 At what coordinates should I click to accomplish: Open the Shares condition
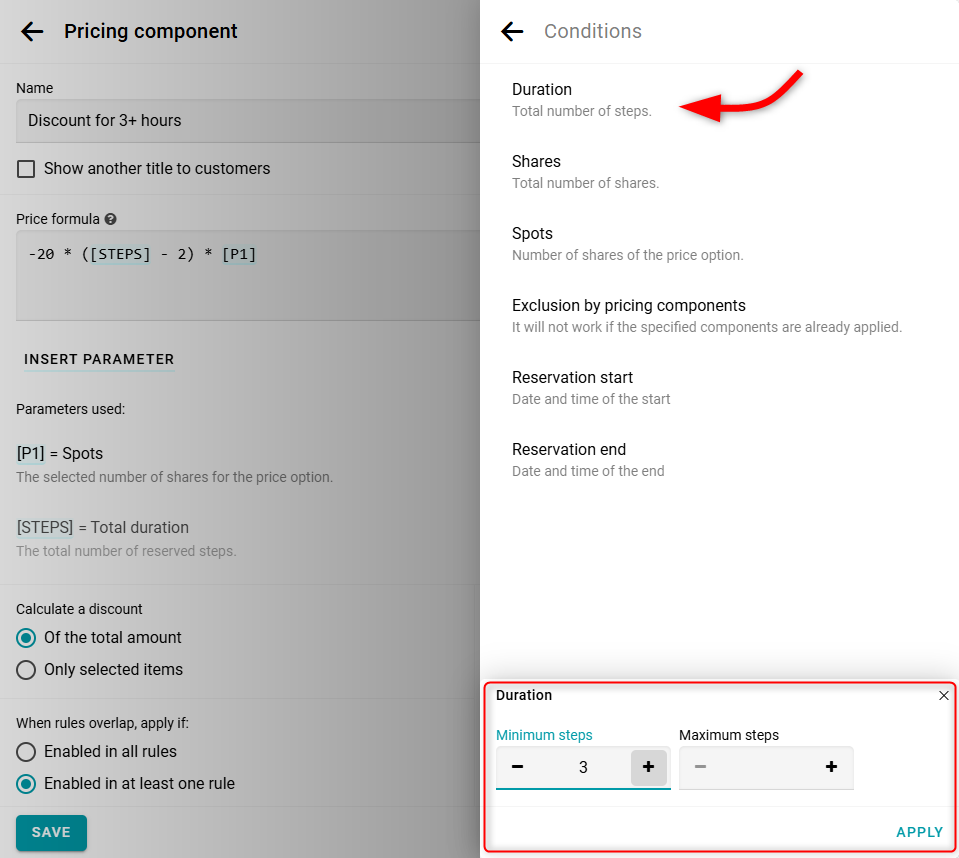[536, 162]
